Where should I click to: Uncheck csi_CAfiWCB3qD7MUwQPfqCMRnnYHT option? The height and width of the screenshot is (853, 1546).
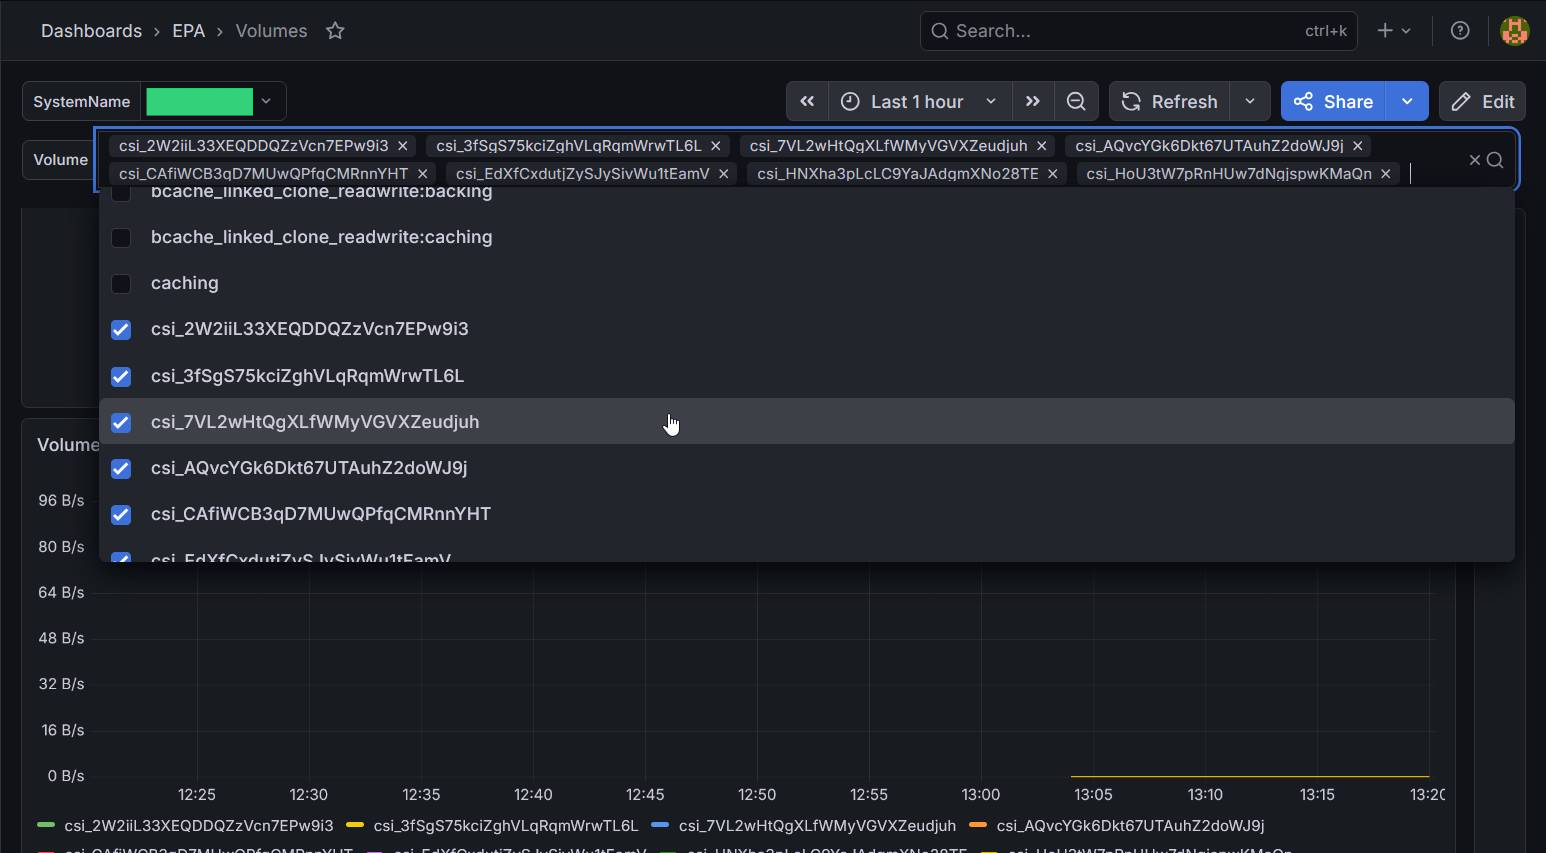[121, 515]
